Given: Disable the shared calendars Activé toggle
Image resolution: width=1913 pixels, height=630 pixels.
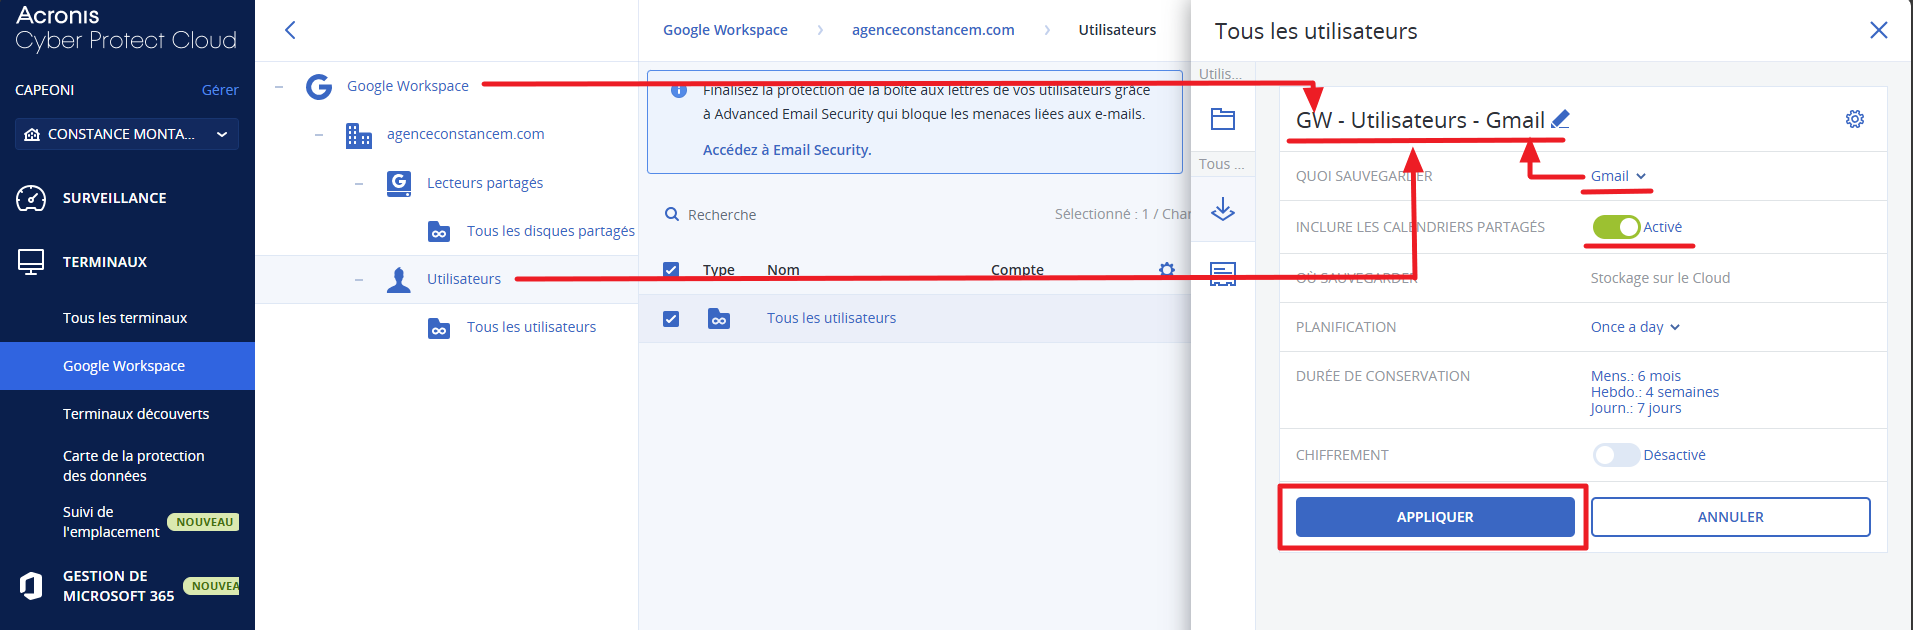Looking at the screenshot, I should [x=1616, y=227].
